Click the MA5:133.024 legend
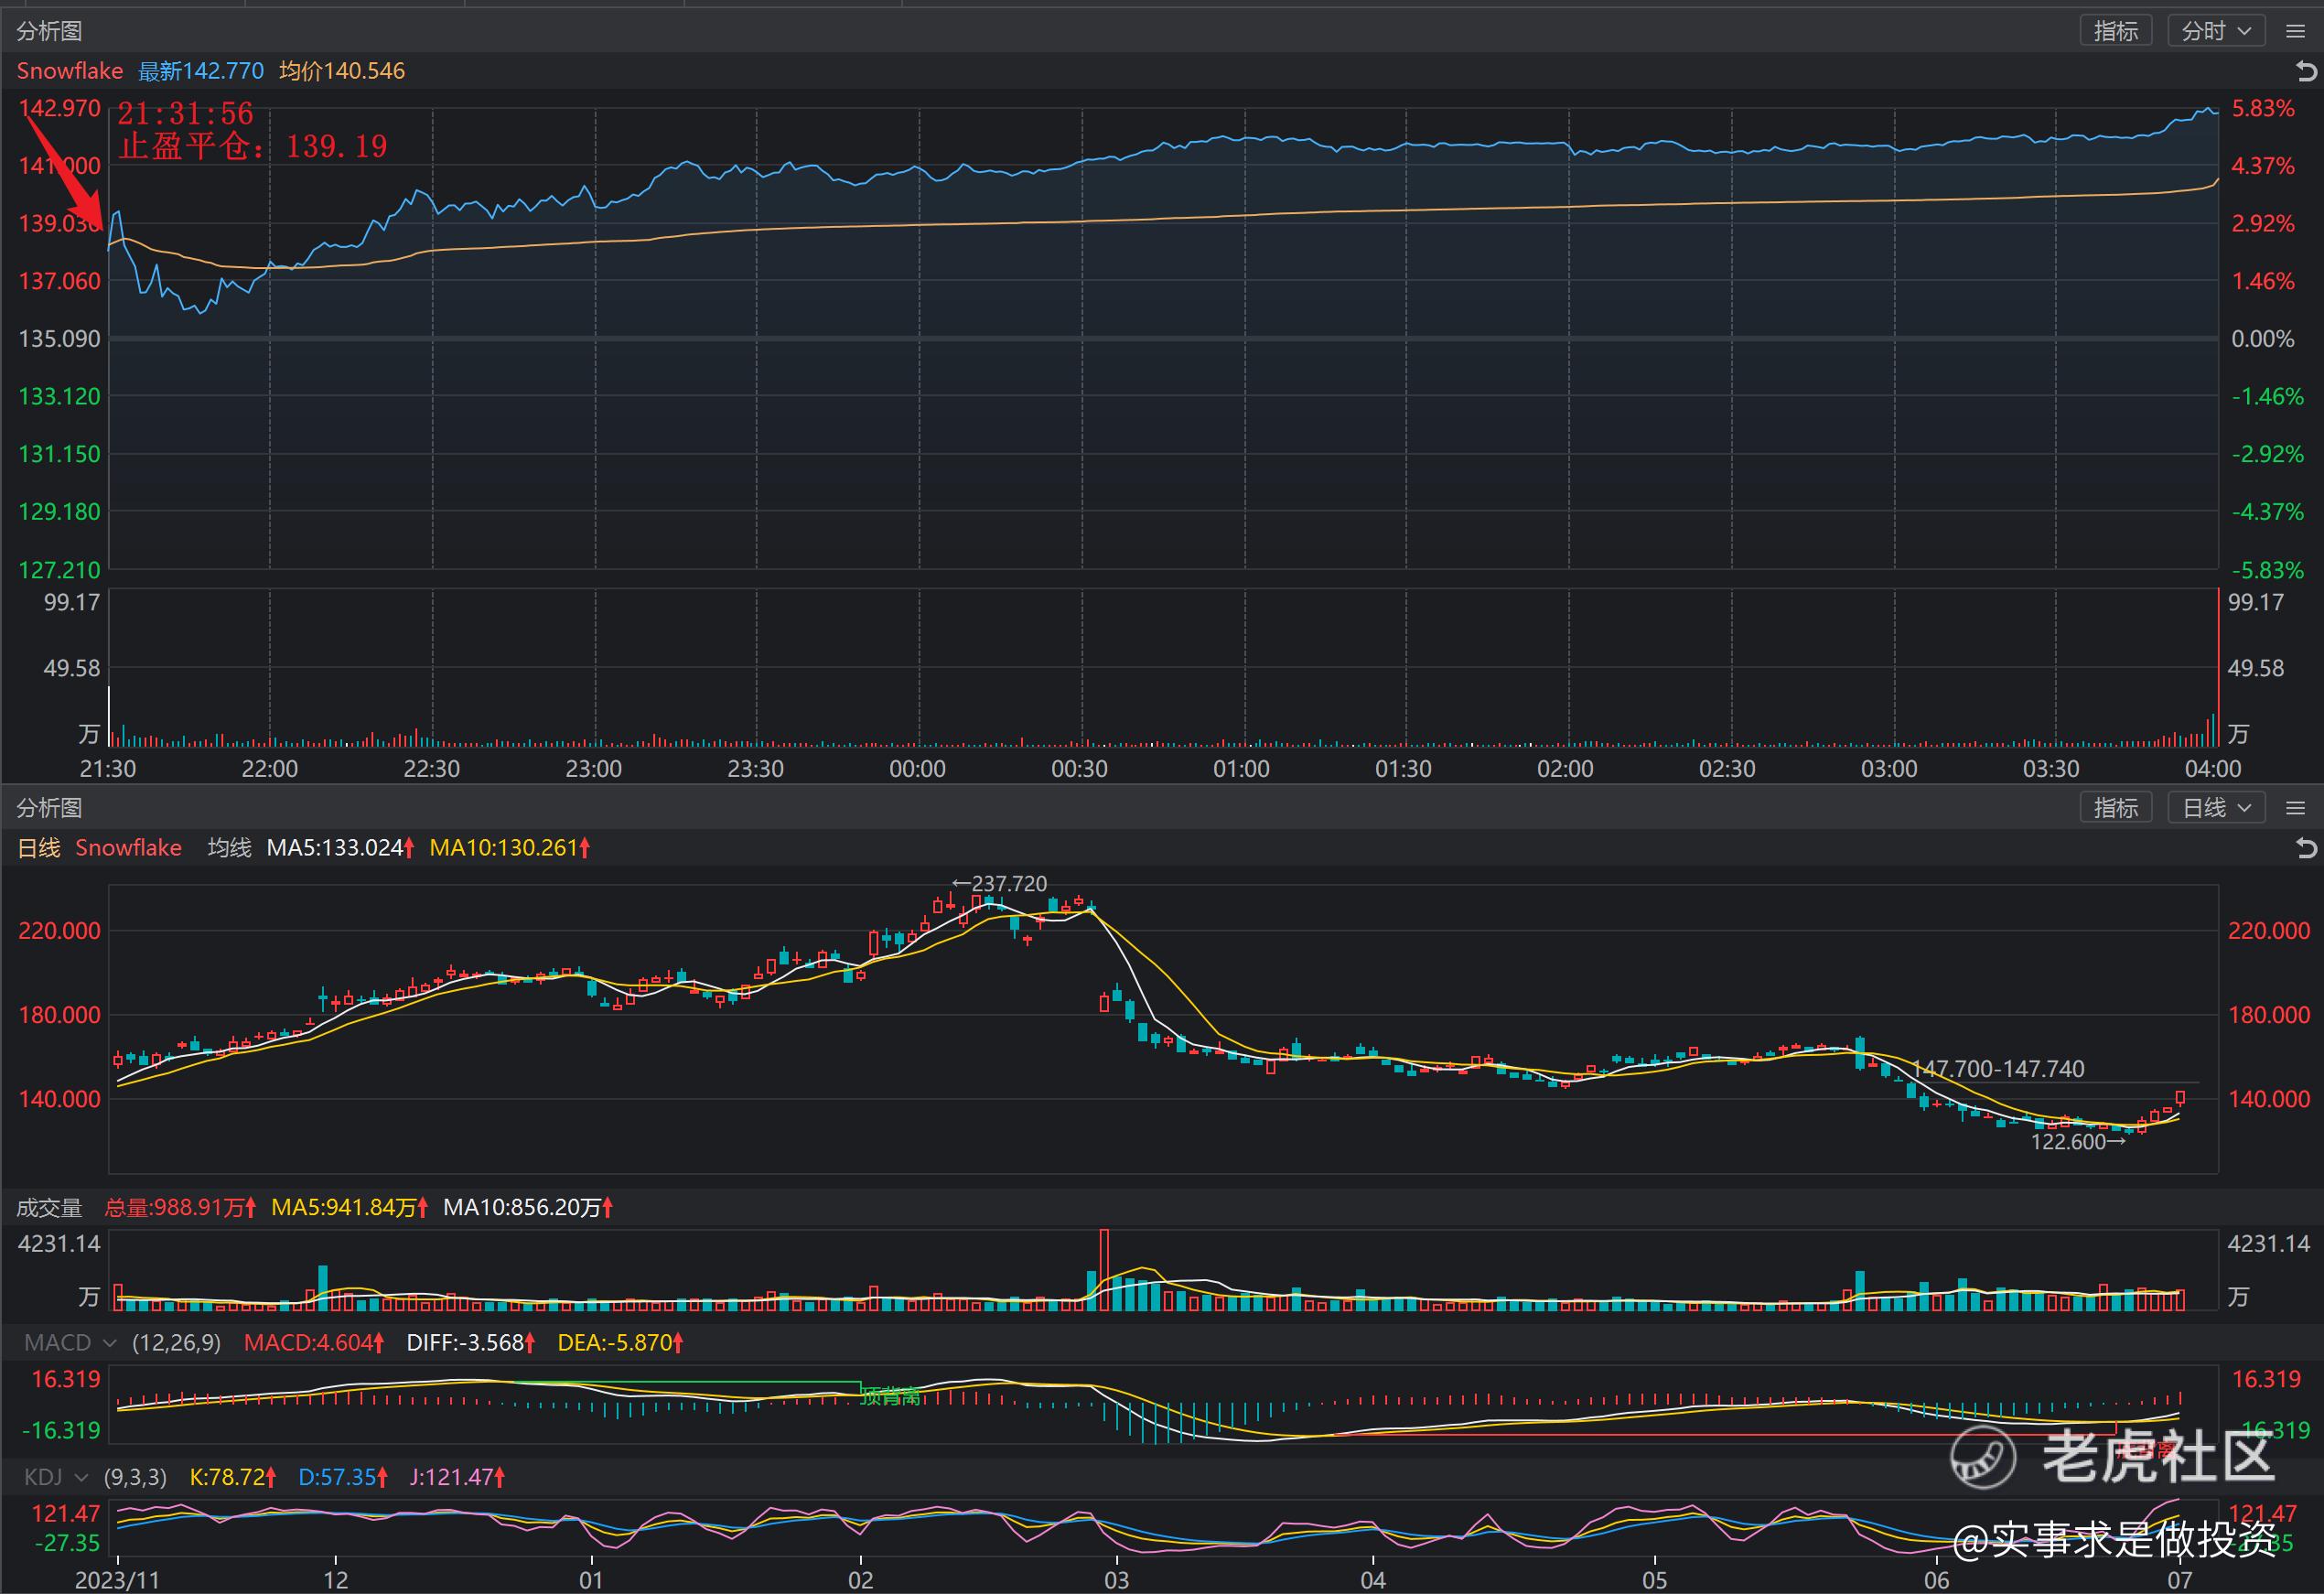2324x1594 pixels. pyautogui.click(x=340, y=848)
